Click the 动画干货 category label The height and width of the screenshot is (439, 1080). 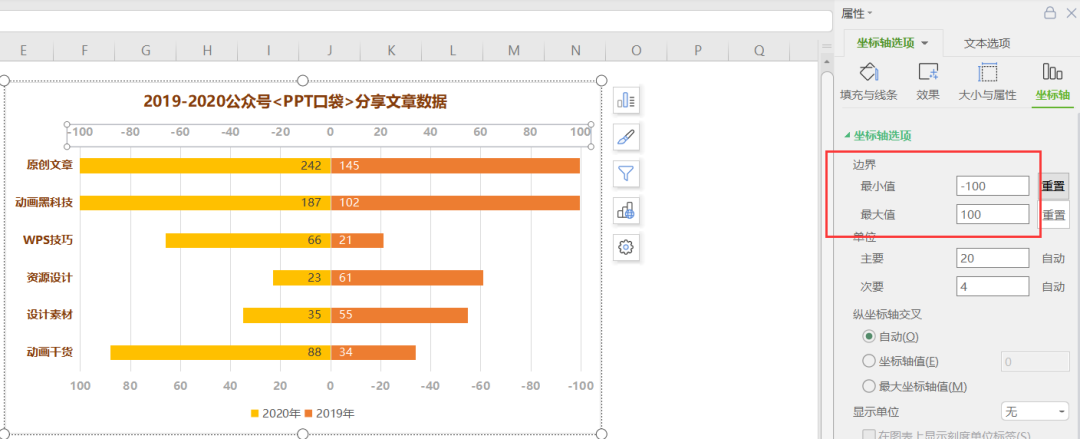click(x=50, y=352)
